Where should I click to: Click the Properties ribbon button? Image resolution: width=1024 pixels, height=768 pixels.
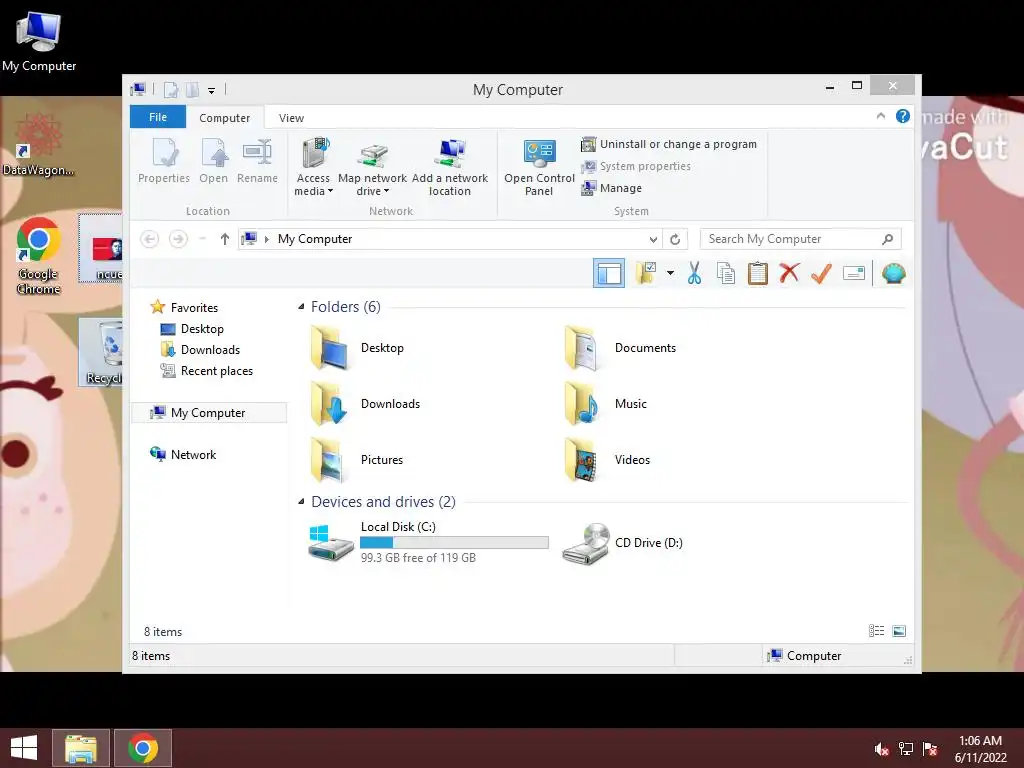tap(164, 161)
